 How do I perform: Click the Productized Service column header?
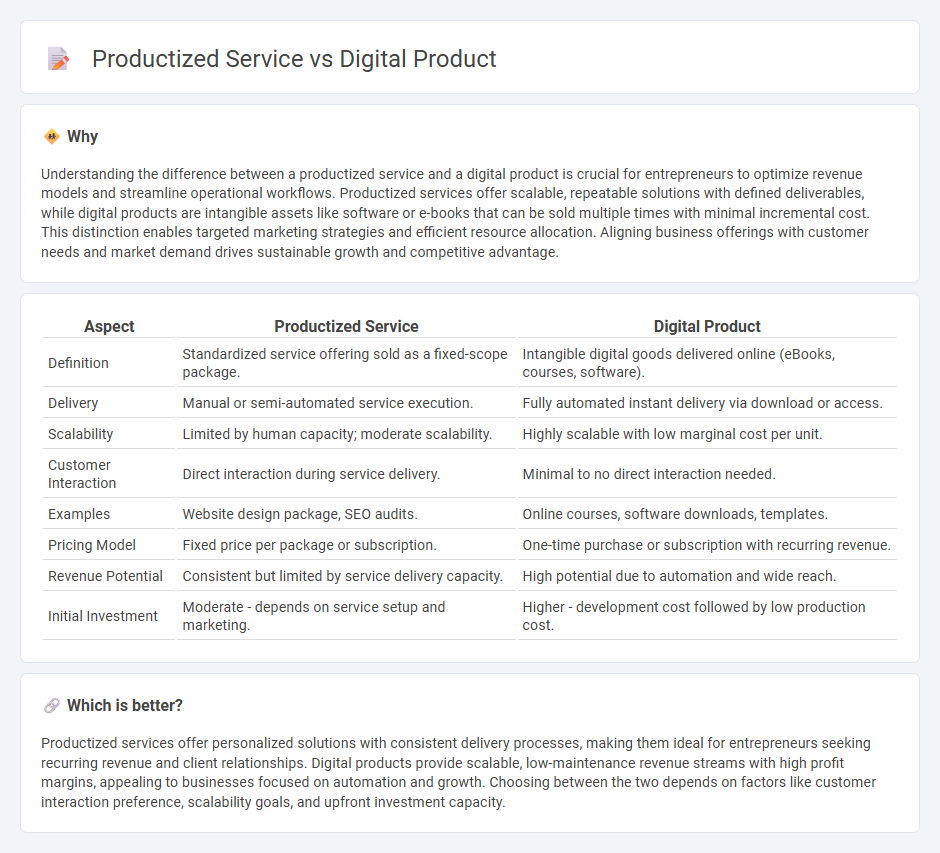(346, 326)
